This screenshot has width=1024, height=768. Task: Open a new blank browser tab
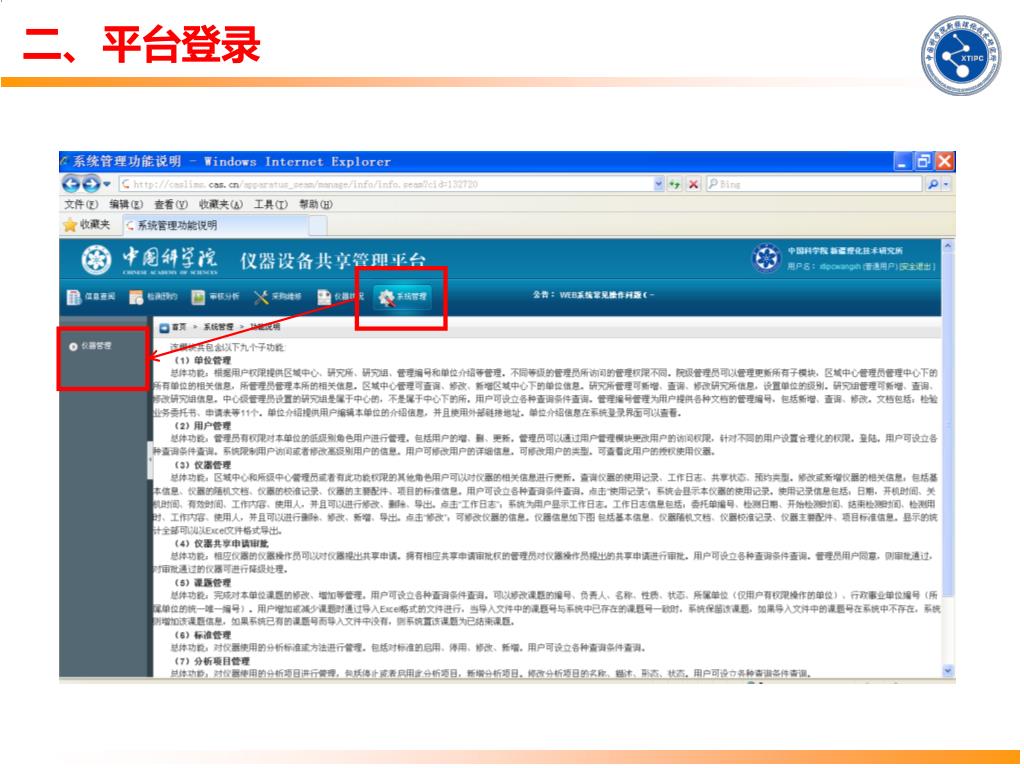[x=317, y=225]
